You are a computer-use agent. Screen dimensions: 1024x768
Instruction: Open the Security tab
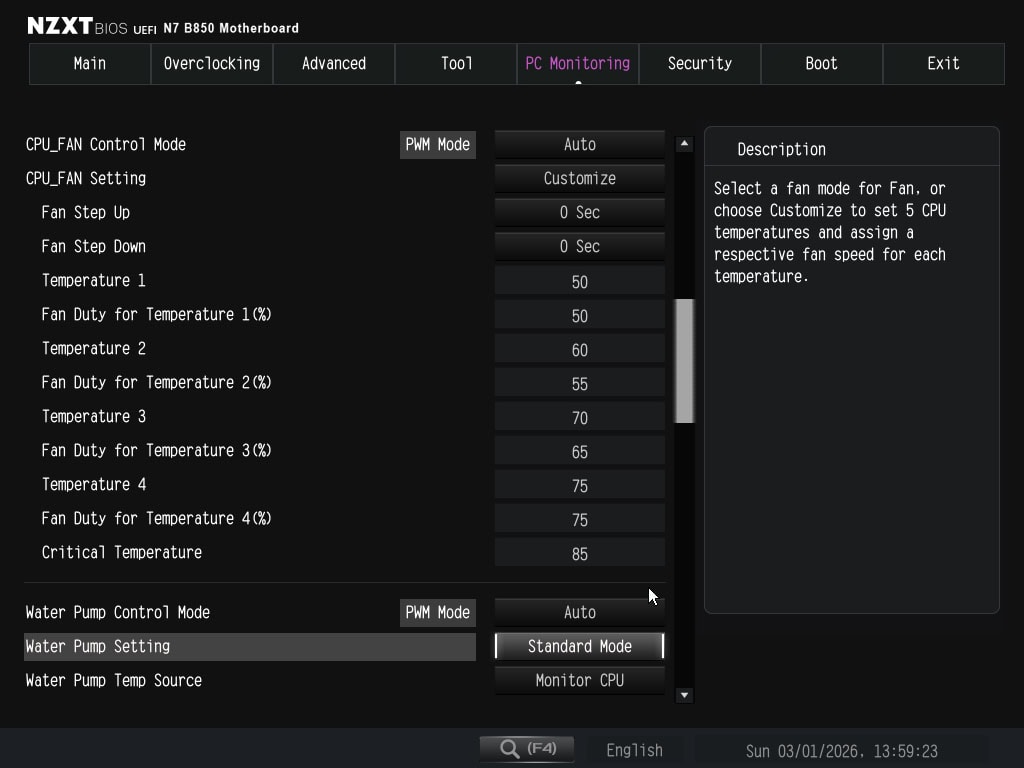tap(699, 64)
